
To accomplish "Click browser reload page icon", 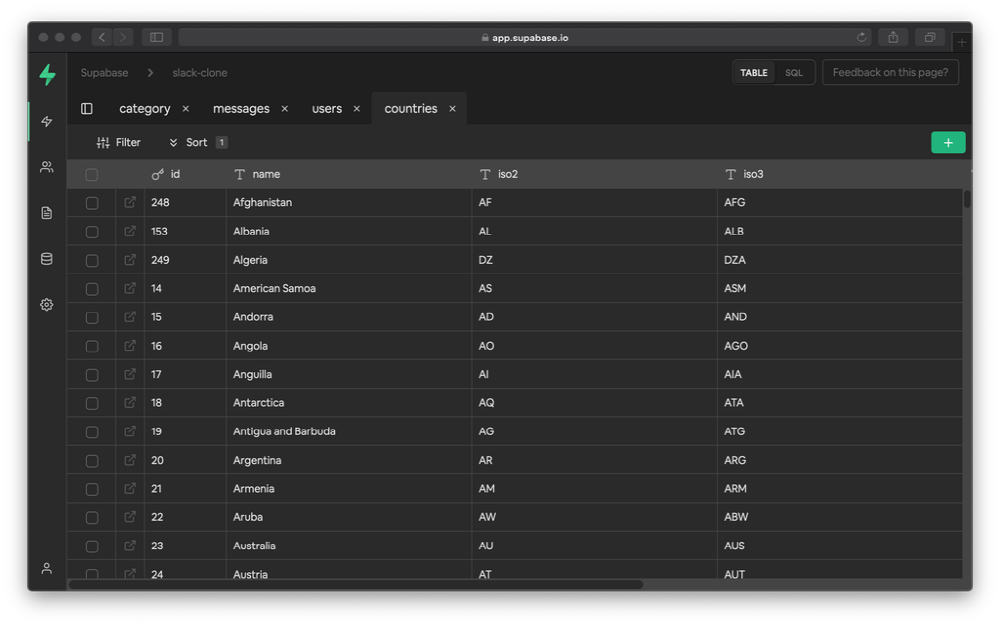I will pos(862,37).
